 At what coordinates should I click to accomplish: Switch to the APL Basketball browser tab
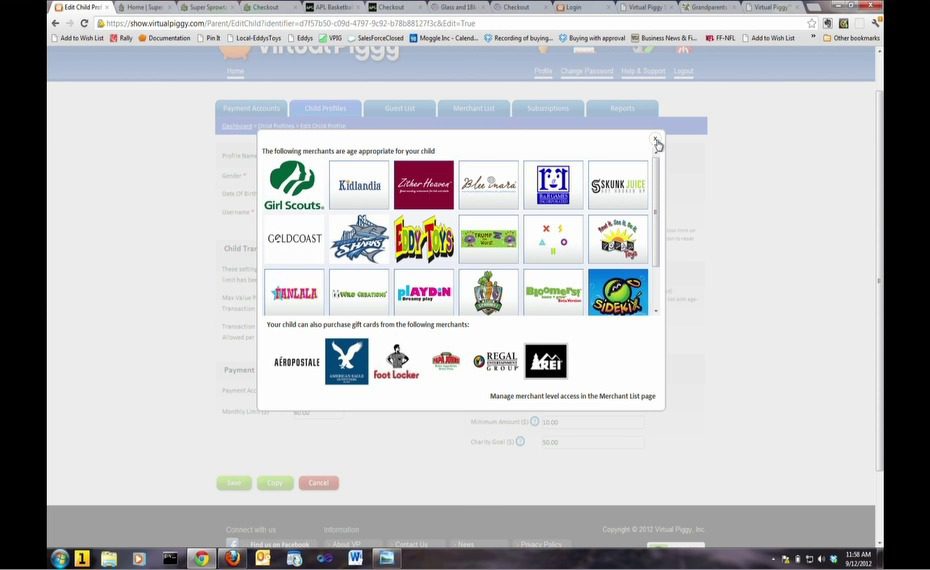click(332, 7)
